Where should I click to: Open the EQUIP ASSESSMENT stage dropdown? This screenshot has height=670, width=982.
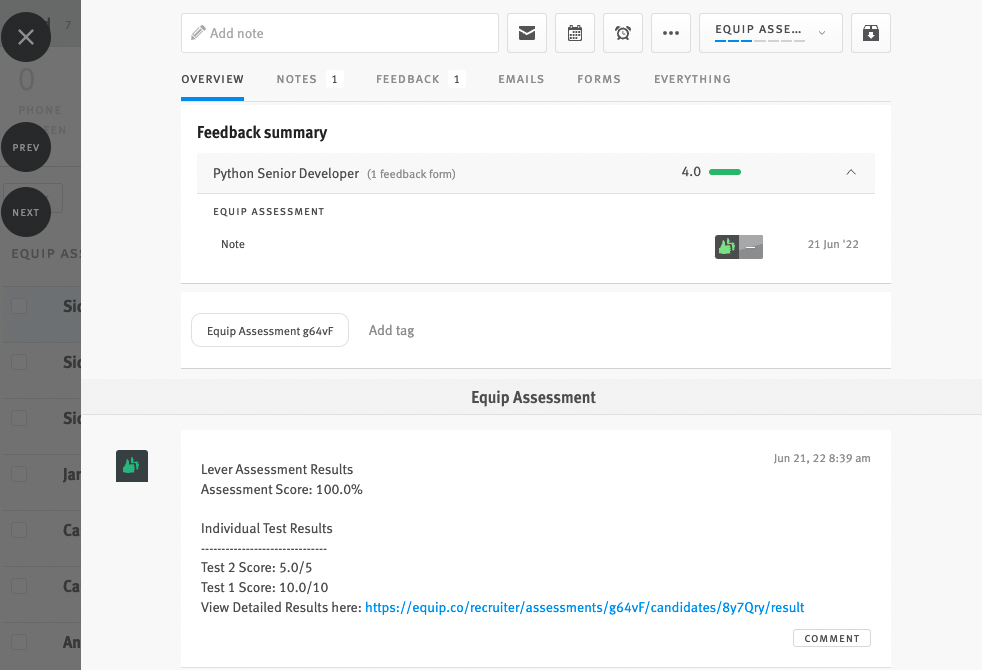(770, 32)
